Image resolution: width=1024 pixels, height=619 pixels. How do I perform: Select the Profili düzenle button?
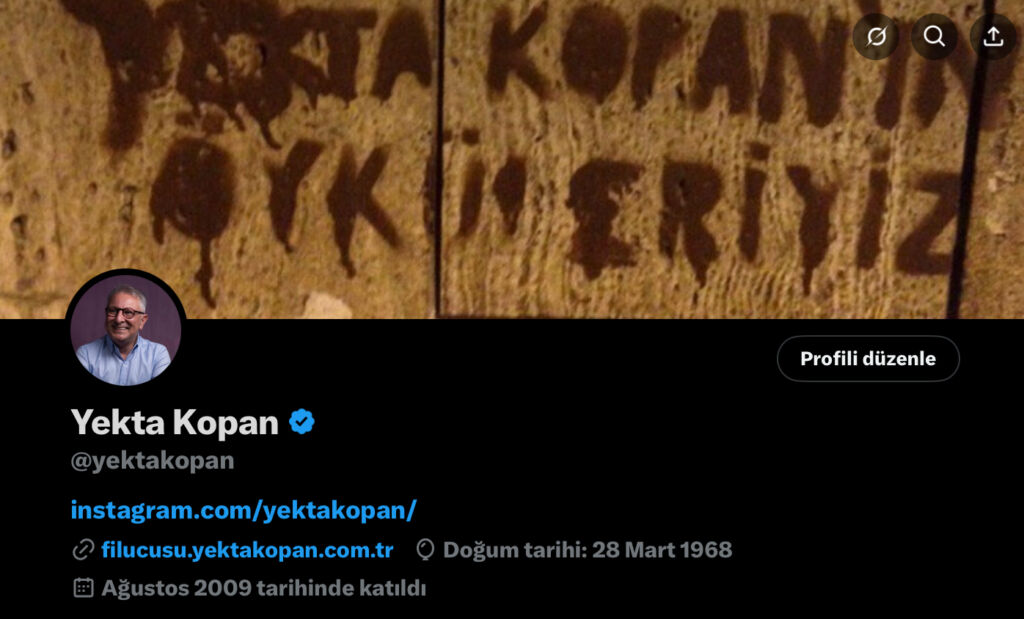pos(868,358)
